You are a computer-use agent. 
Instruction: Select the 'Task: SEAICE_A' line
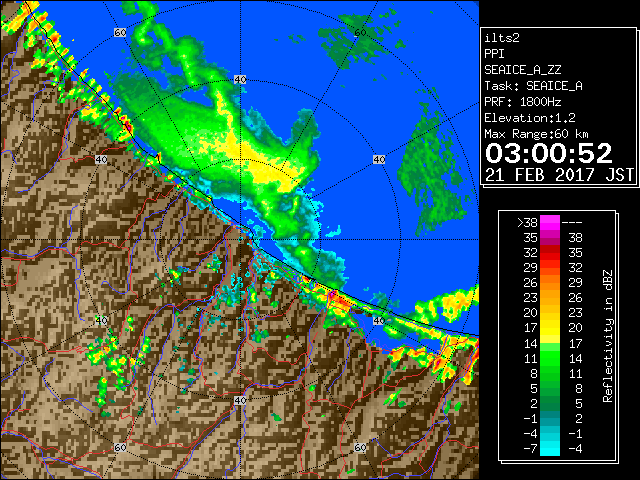pos(533,86)
